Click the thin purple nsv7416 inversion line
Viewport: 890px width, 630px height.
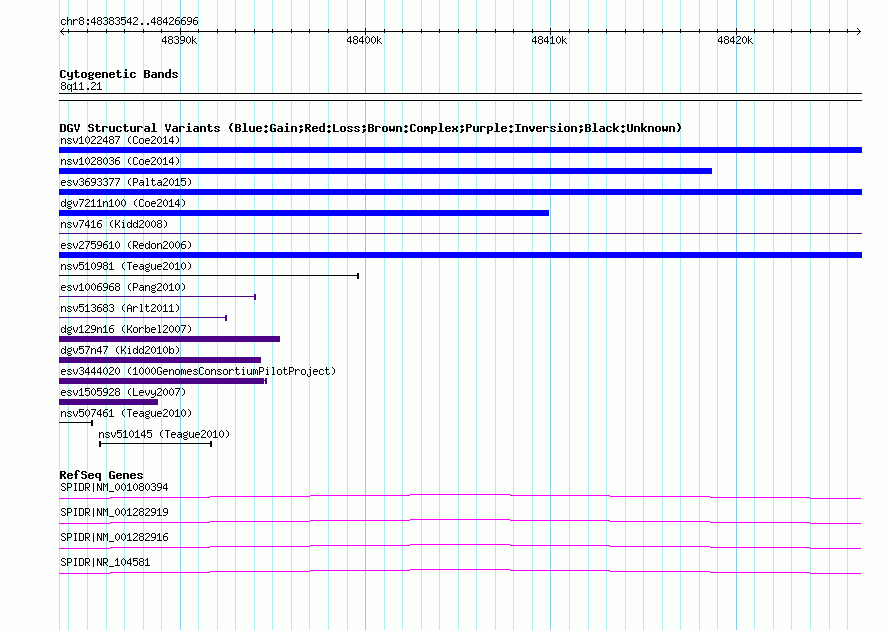tap(460, 233)
